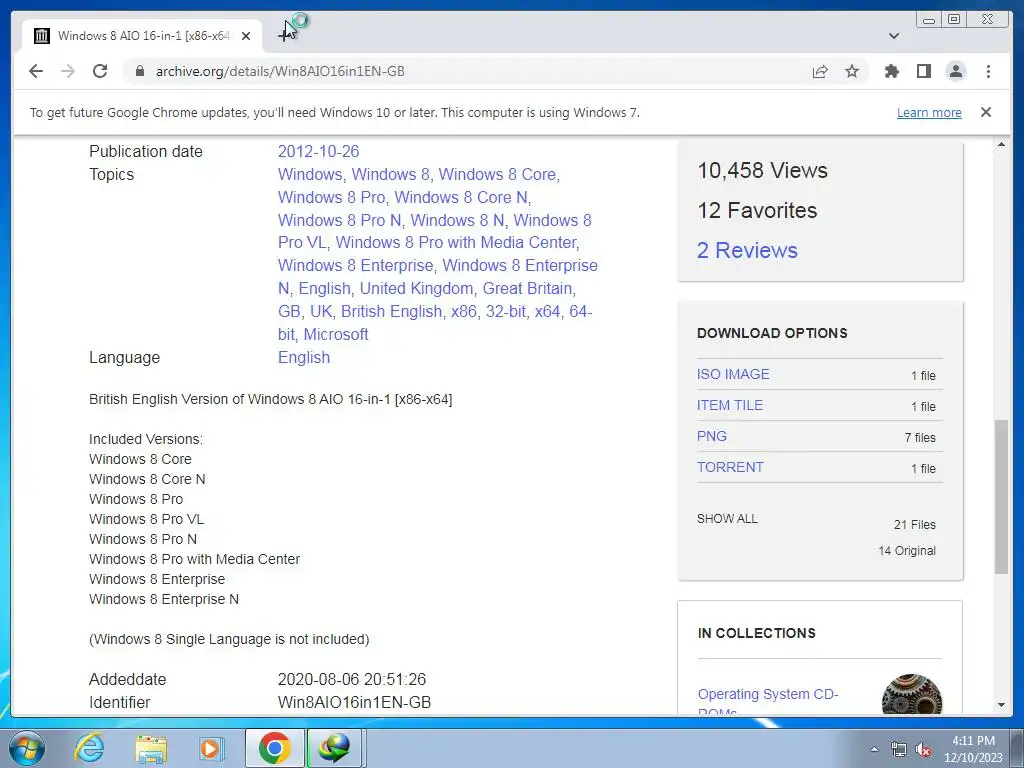The height and width of the screenshot is (768, 1024).
Task: Open the English language link
Action: click(304, 357)
